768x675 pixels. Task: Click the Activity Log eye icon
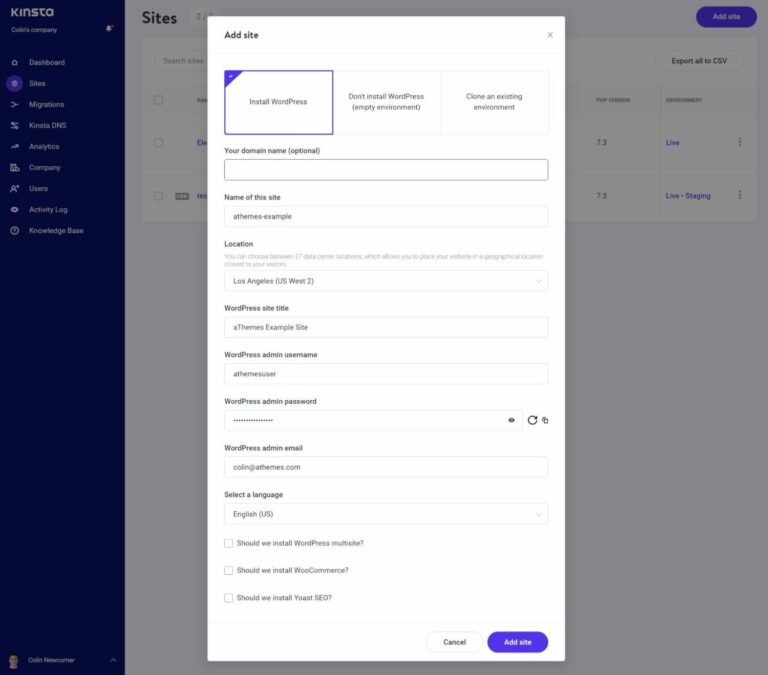[x=15, y=210]
